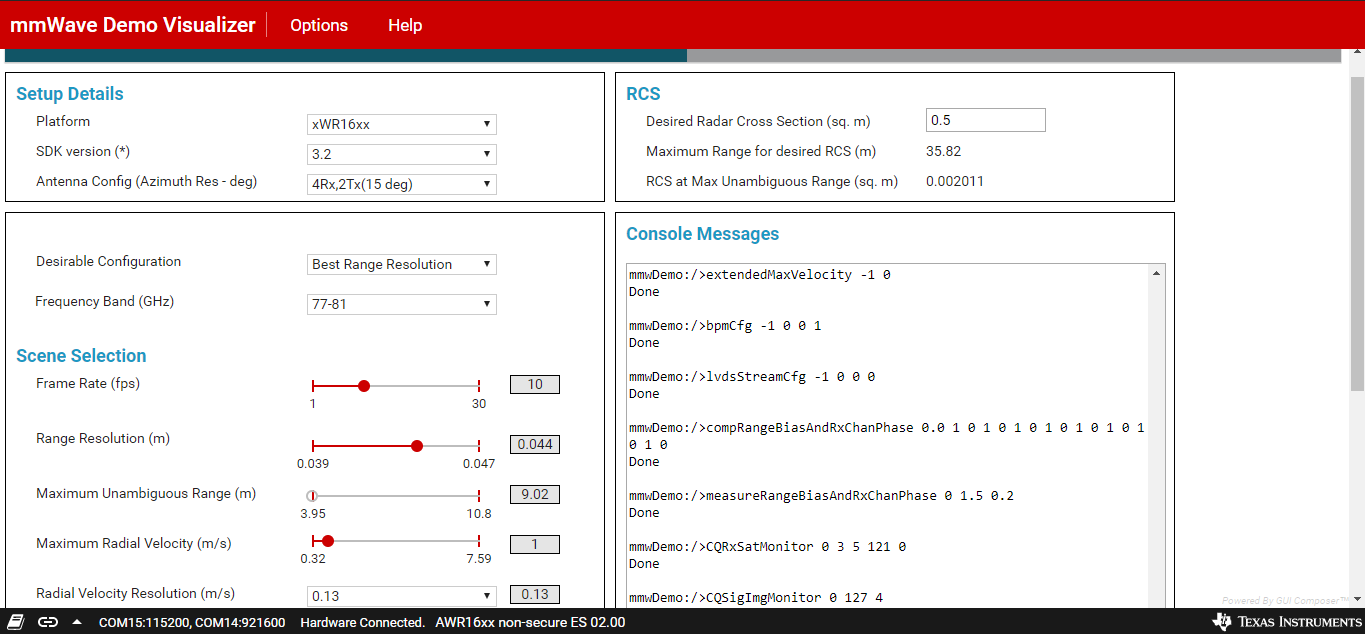
Task: Expand the status bar up-arrow icon
Action: pos(77,622)
